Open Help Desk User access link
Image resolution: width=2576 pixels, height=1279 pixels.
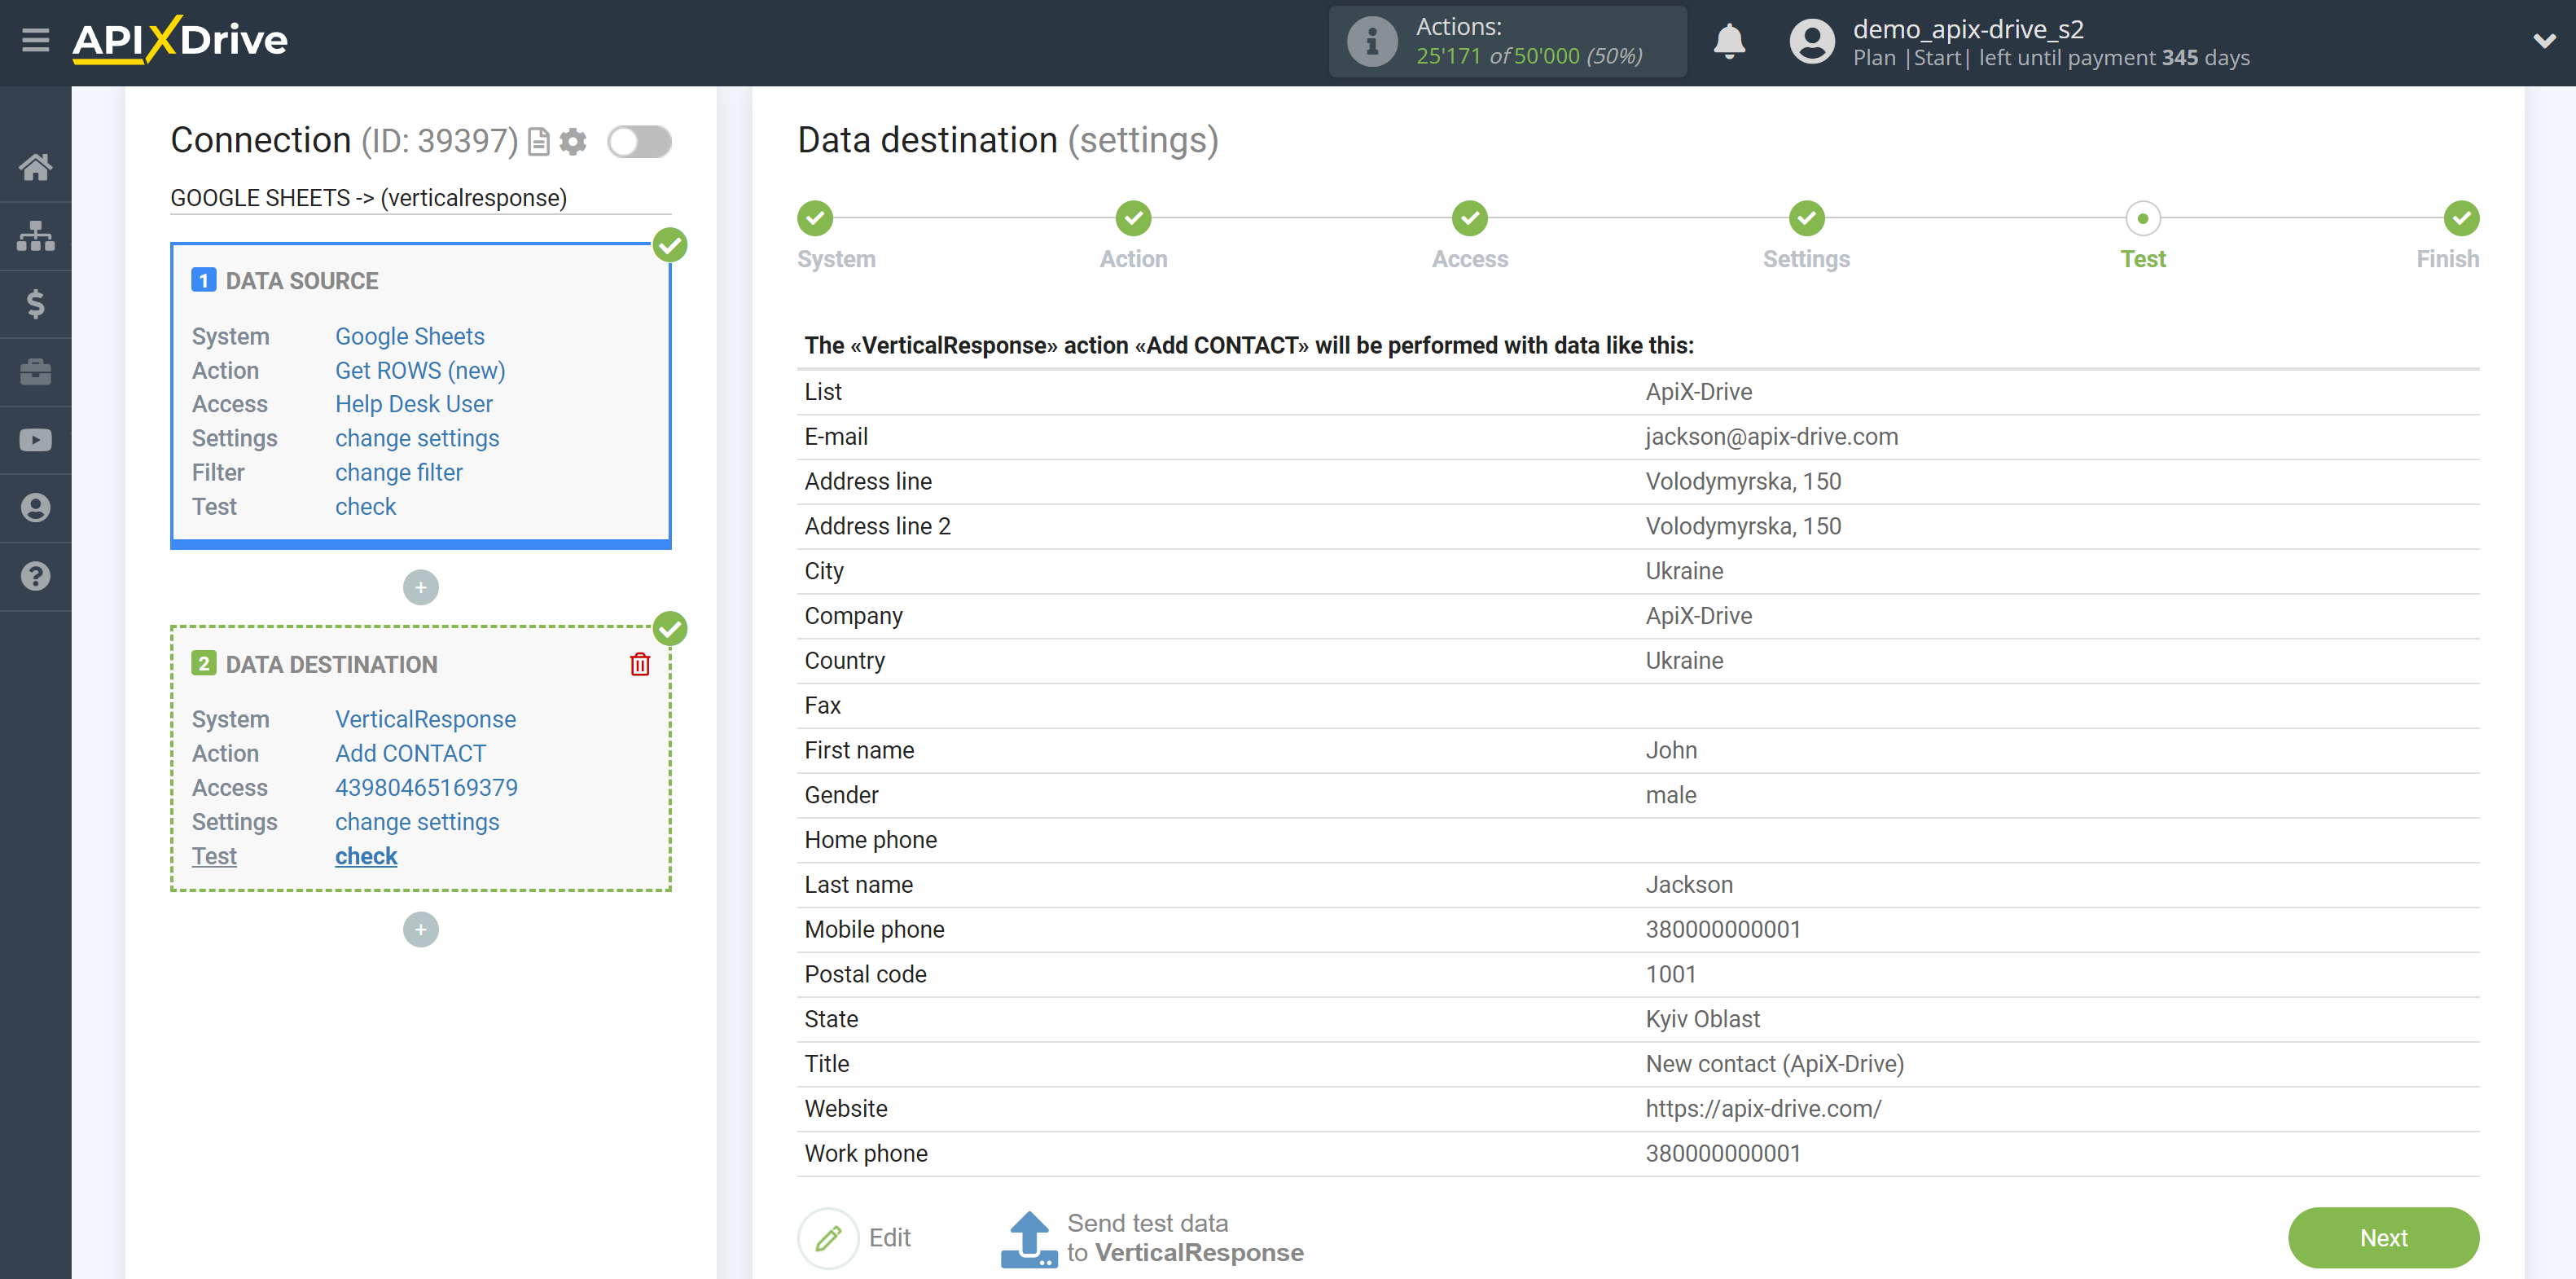point(413,404)
